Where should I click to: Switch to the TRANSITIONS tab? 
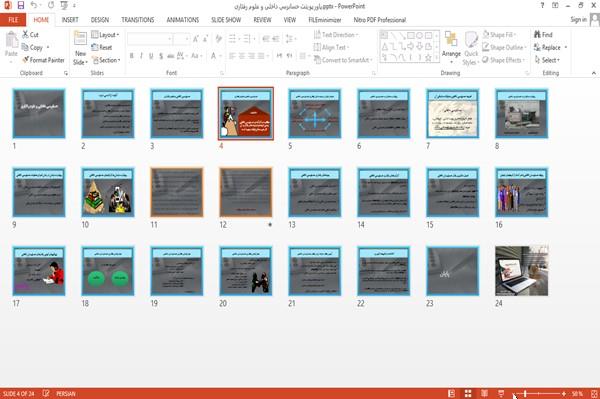(x=138, y=20)
